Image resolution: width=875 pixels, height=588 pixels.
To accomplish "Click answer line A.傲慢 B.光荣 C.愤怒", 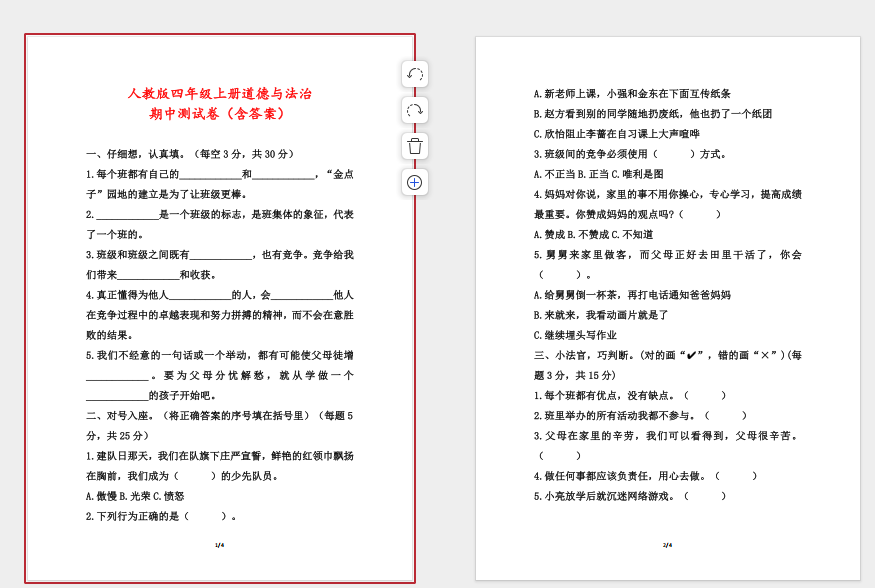I will pyautogui.click(x=135, y=496).
